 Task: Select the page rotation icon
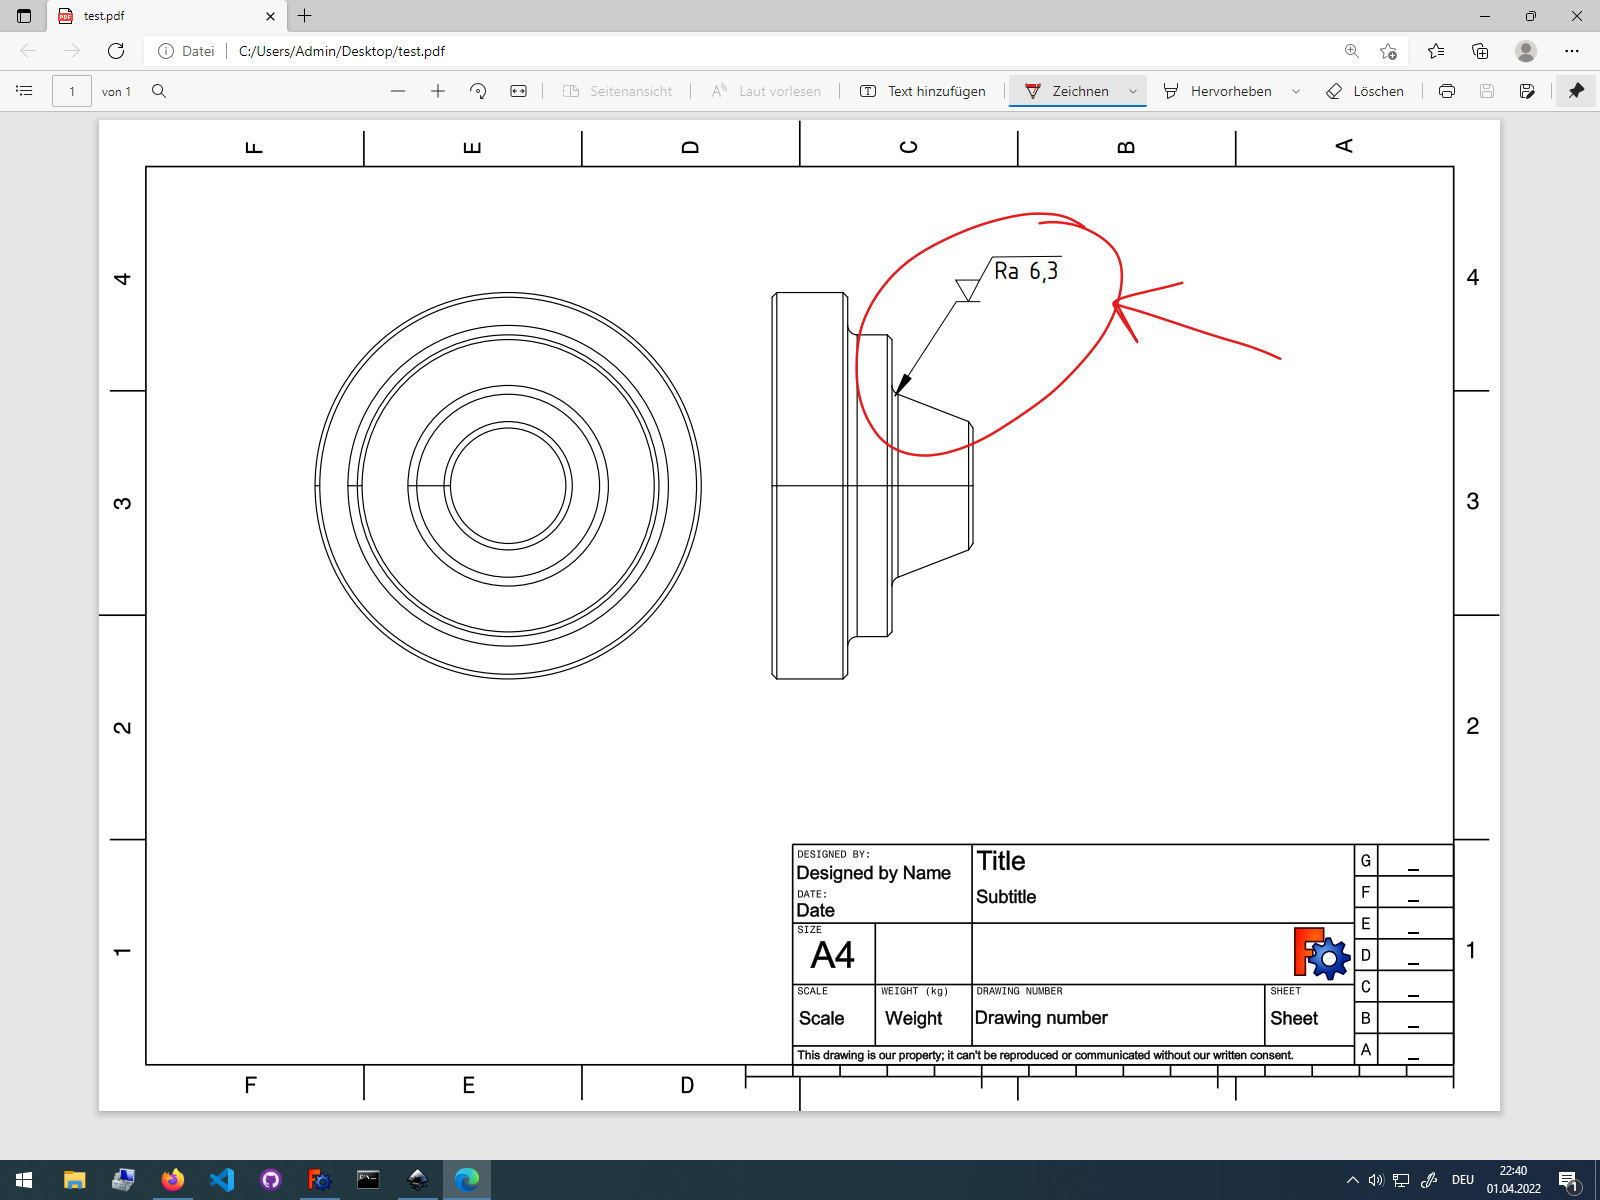coord(478,91)
